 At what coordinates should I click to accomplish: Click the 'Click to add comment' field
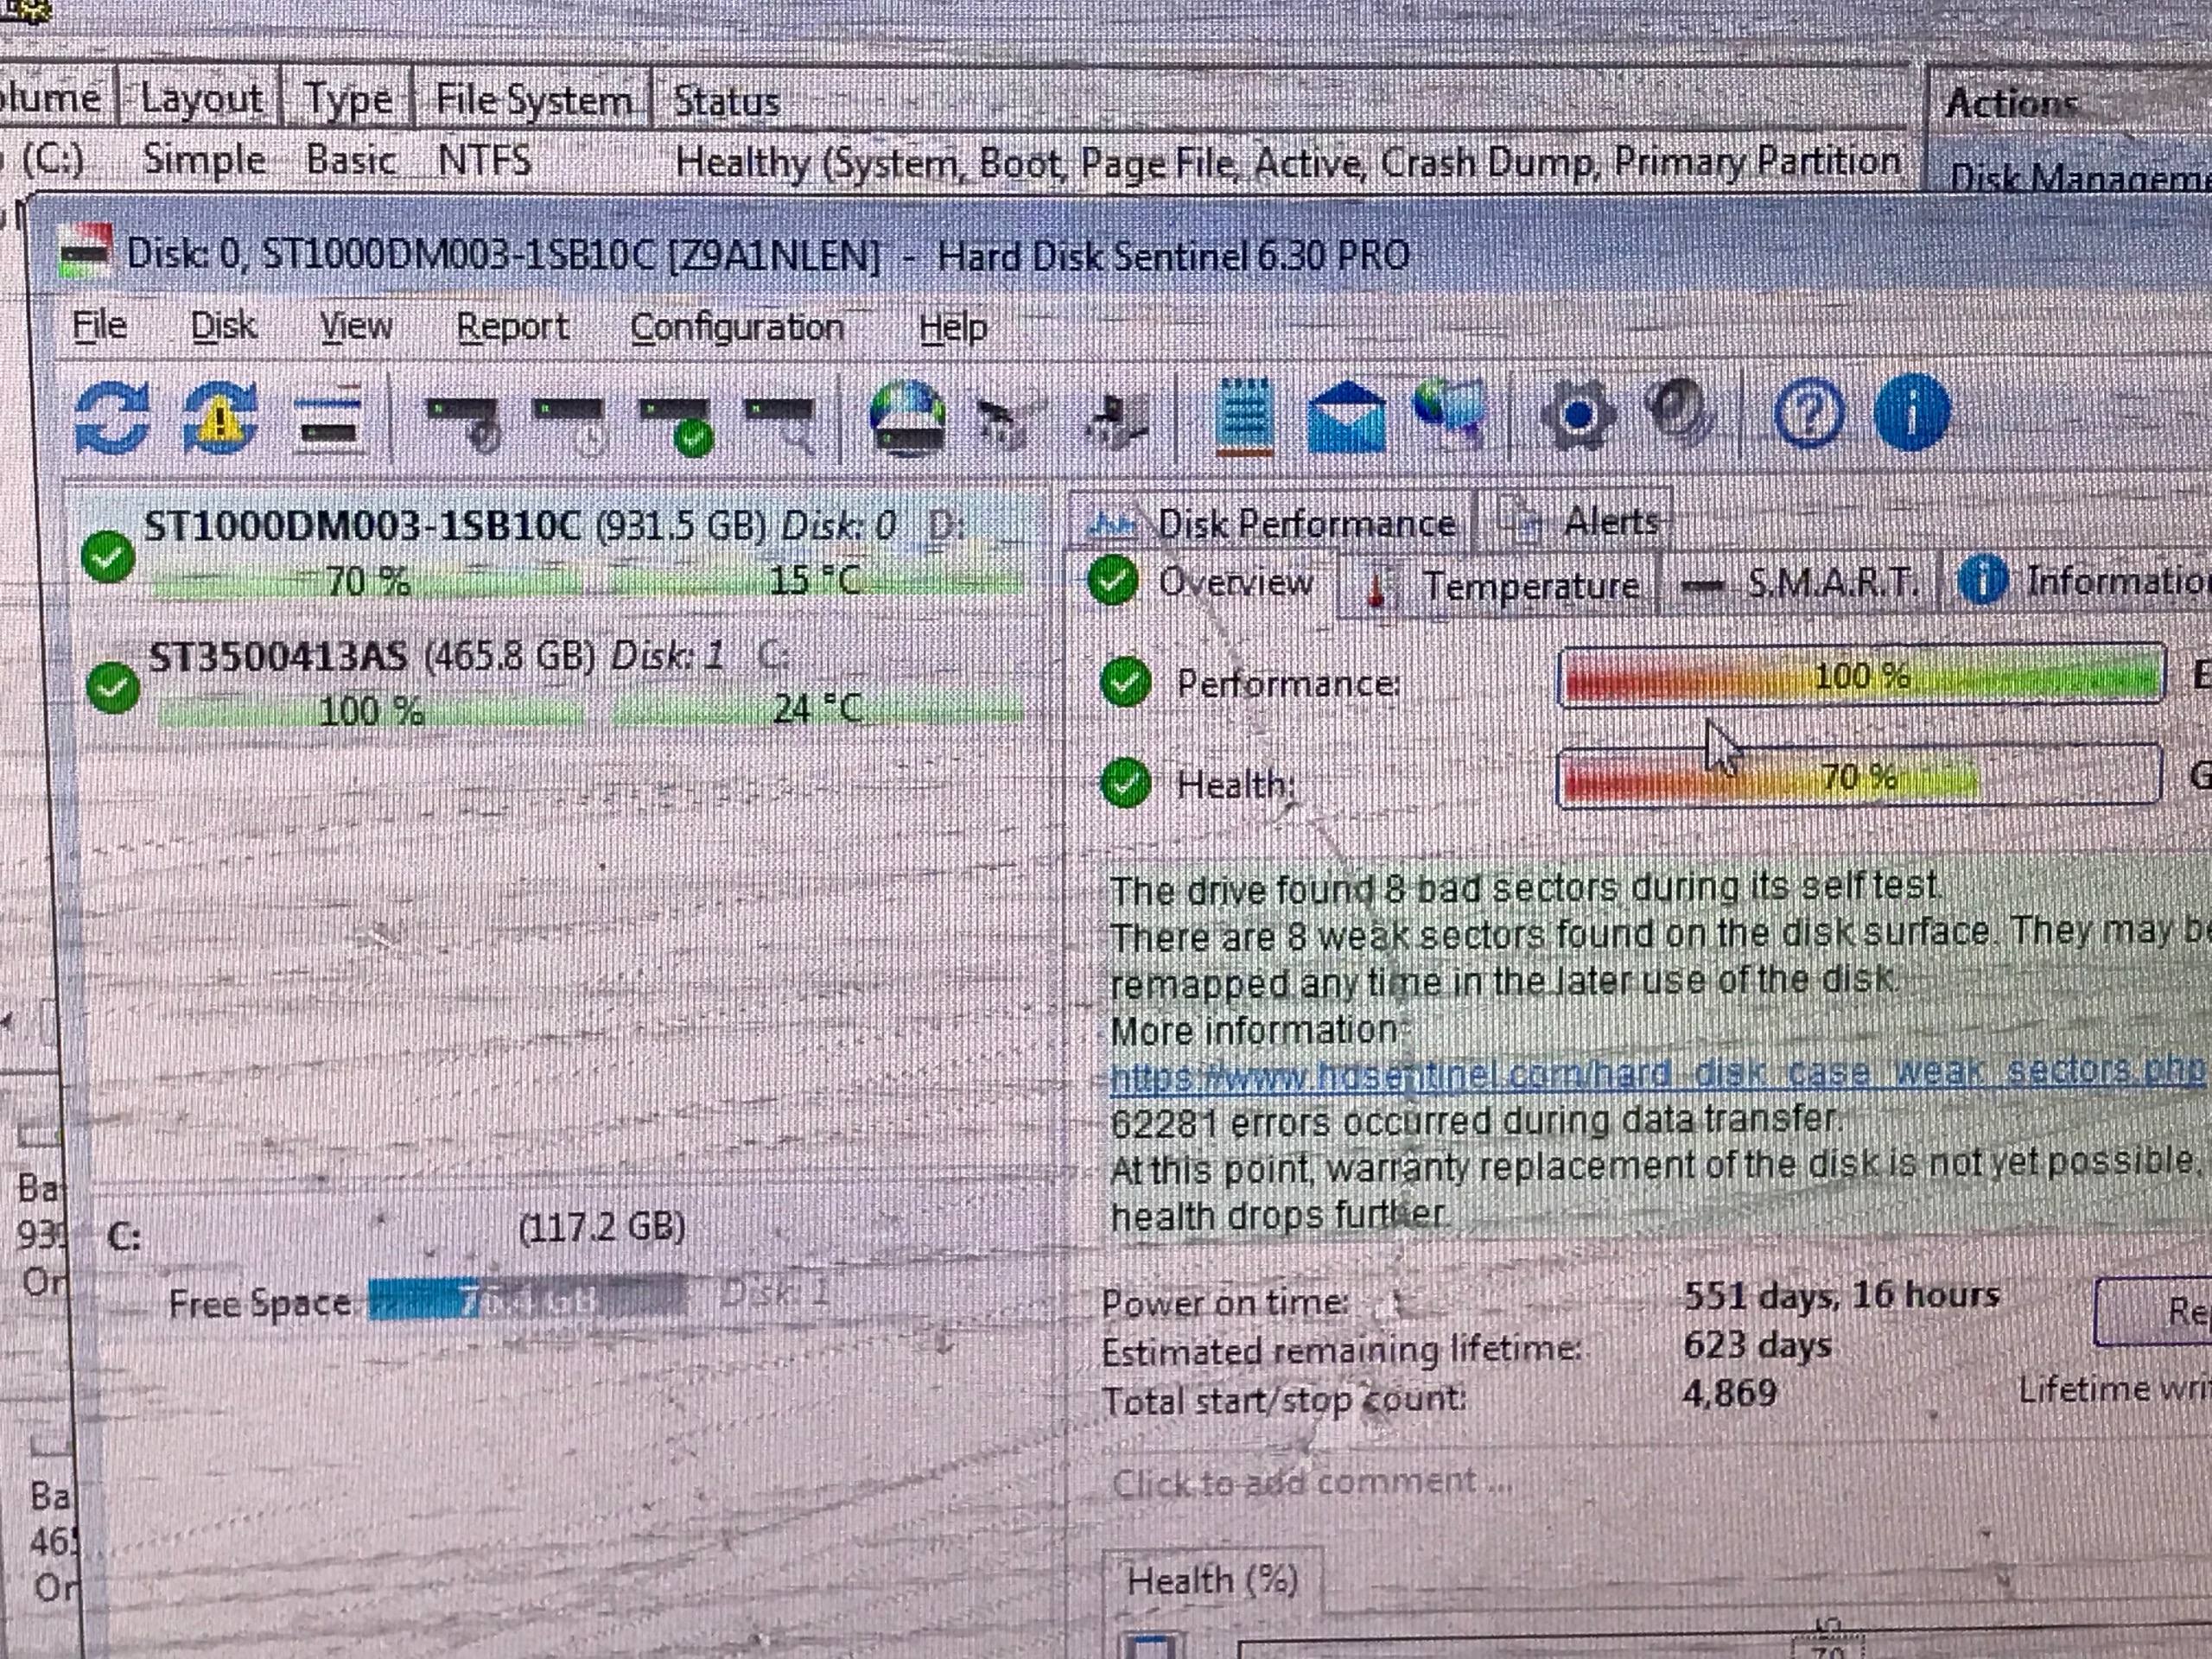[x=1310, y=1481]
